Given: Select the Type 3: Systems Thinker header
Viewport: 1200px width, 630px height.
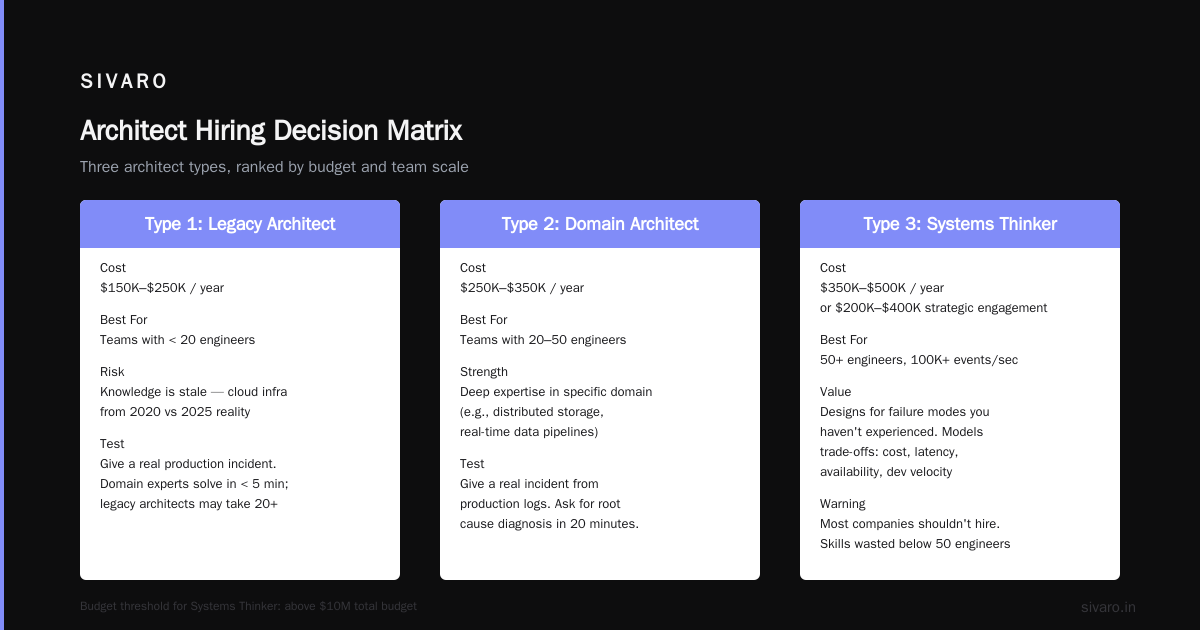Looking at the screenshot, I should pyautogui.click(x=960, y=224).
